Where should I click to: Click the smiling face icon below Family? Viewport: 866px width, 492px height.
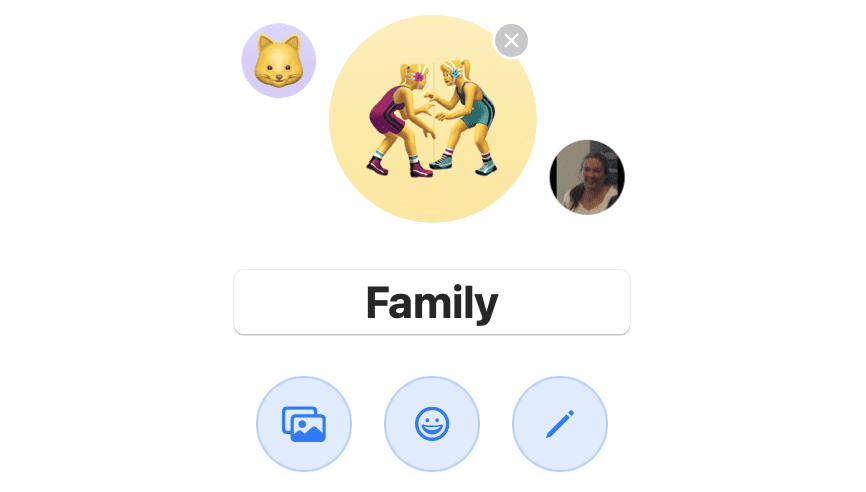[x=432, y=424]
